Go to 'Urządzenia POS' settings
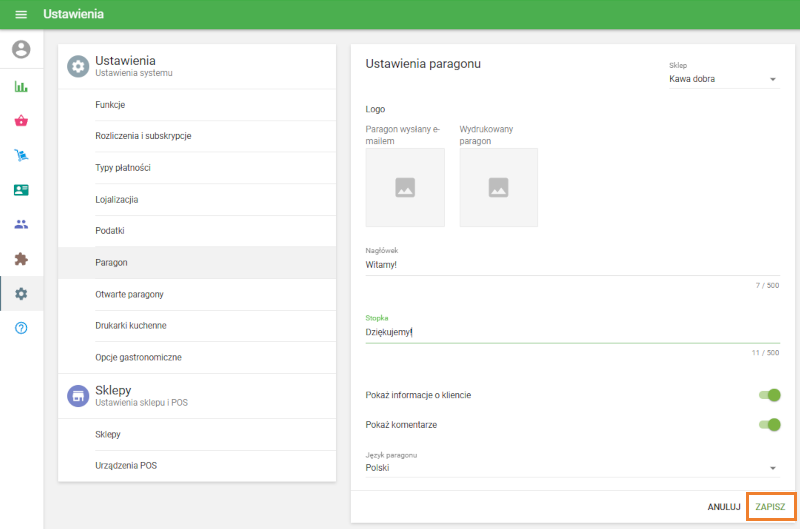This screenshot has height=529, width=800. 126,465
